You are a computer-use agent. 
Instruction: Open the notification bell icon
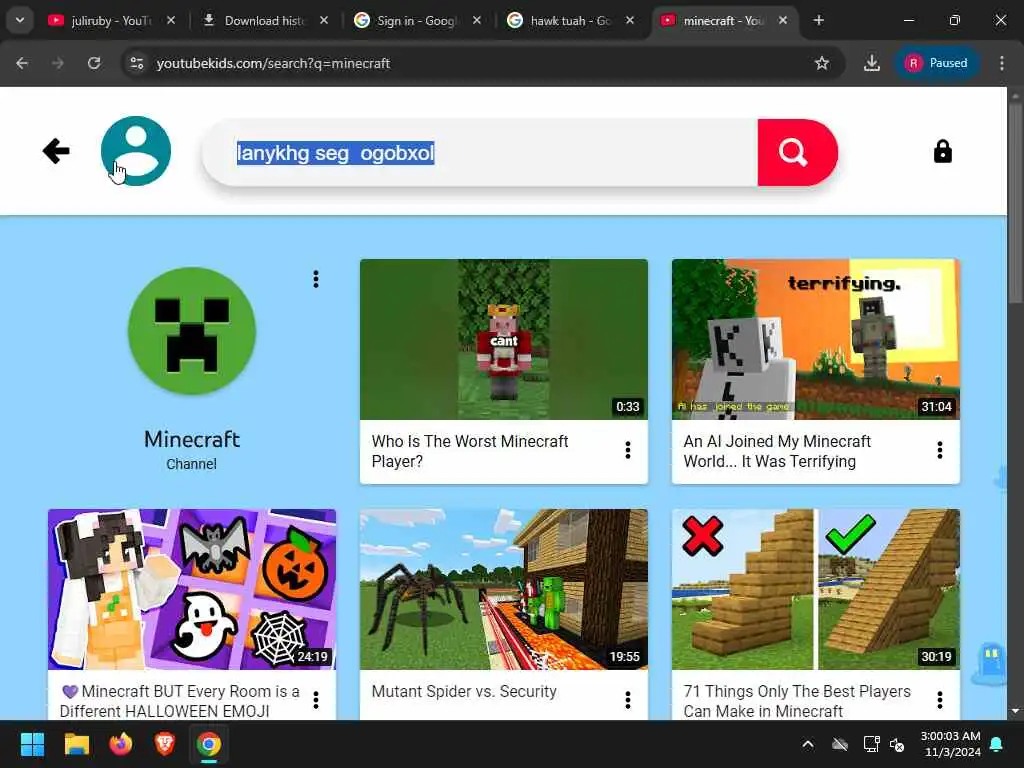pyautogui.click(x=997, y=744)
